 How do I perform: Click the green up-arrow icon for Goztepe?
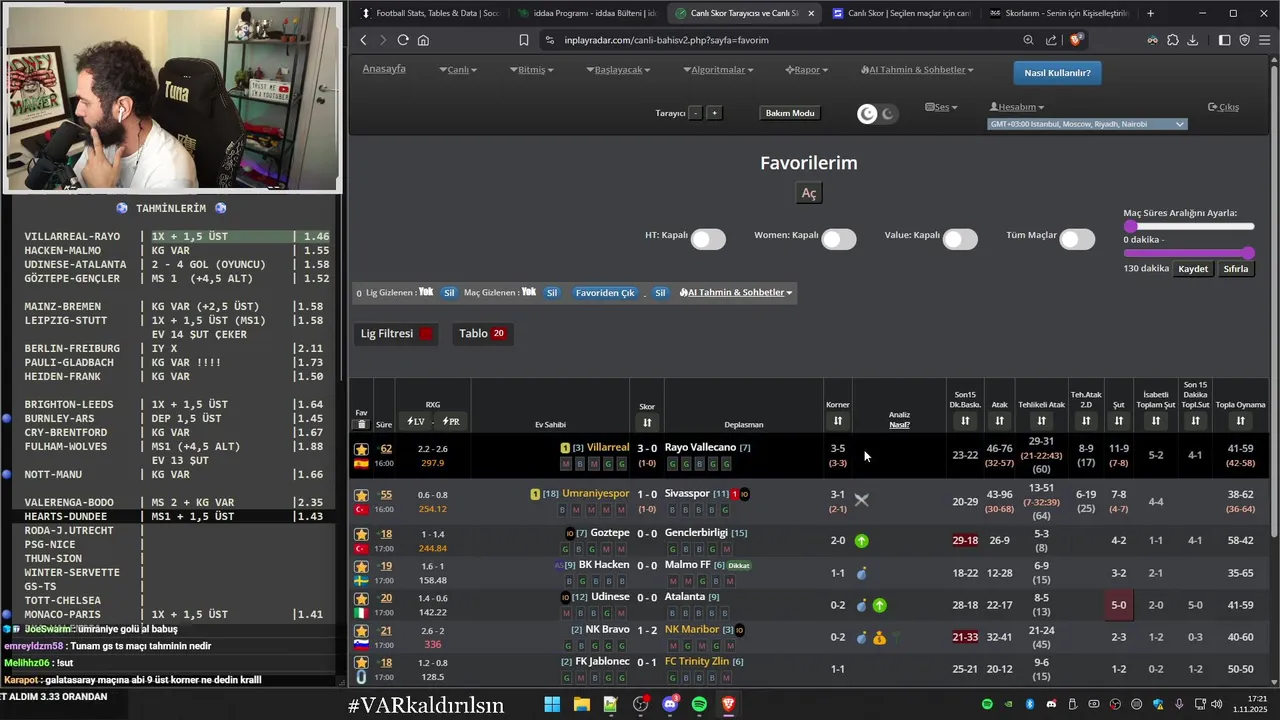pos(861,541)
